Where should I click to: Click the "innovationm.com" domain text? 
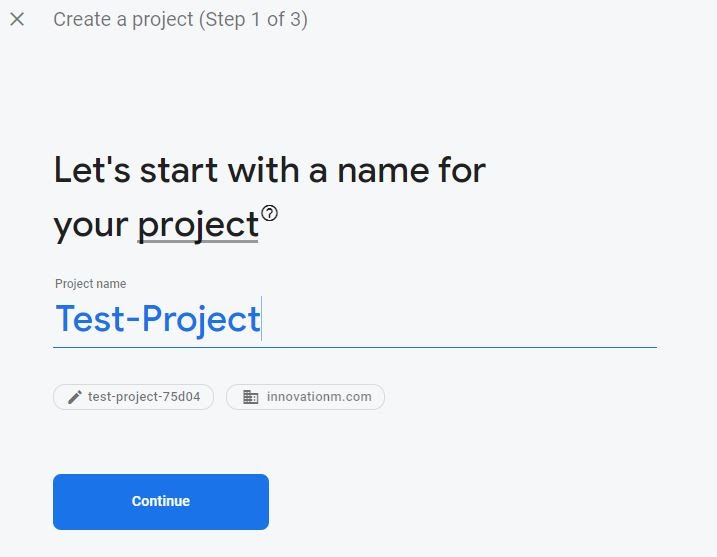[319, 397]
